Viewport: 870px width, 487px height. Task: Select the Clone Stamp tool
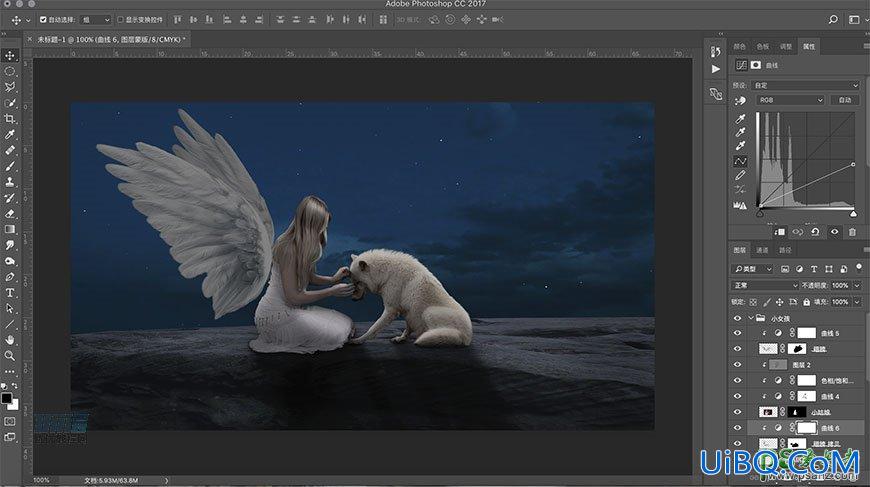[10, 181]
